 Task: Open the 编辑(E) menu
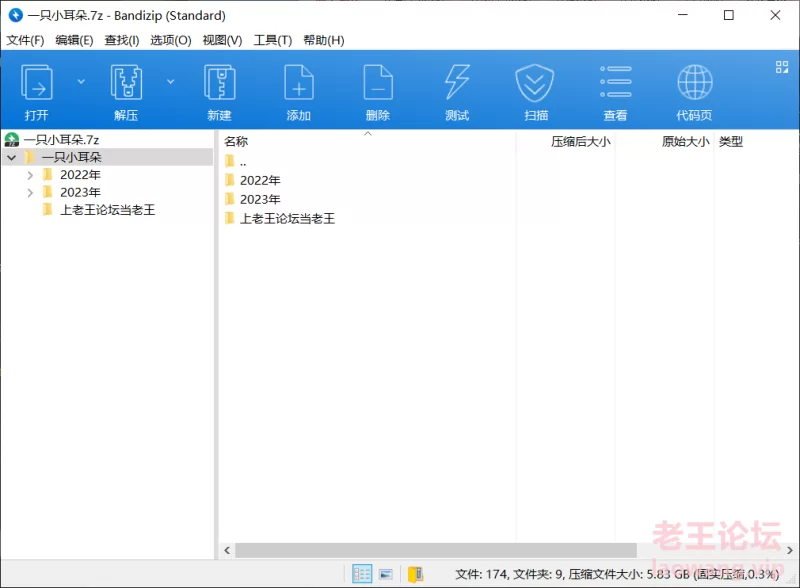[74, 40]
